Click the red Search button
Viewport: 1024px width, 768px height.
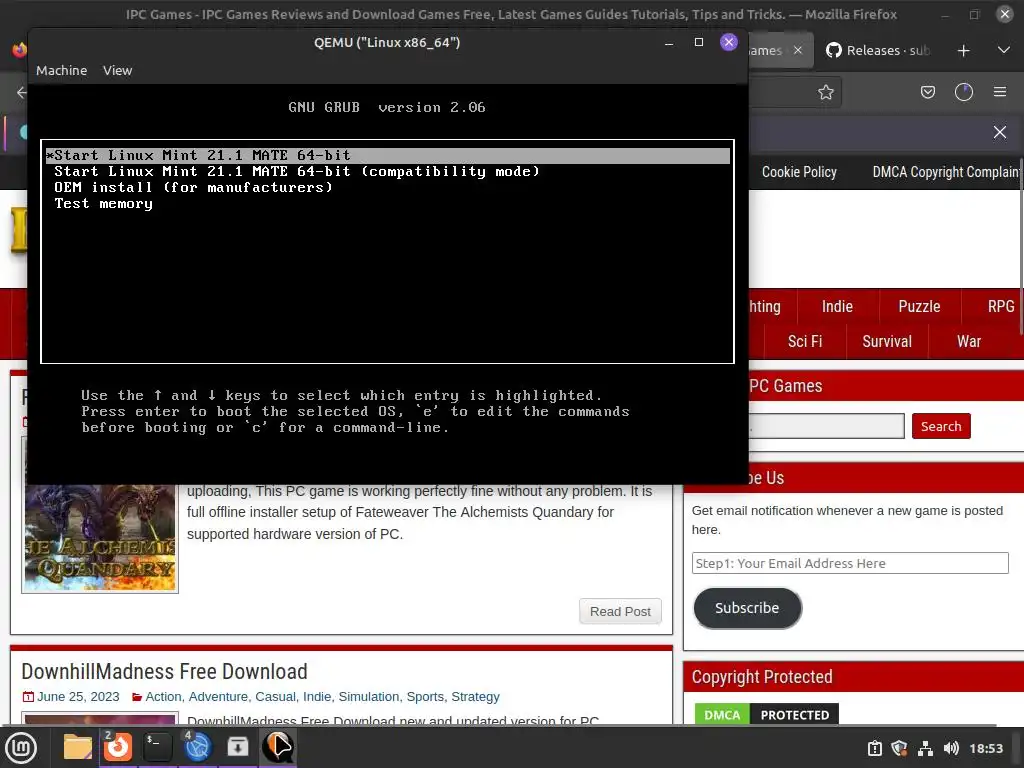click(x=941, y=426)
